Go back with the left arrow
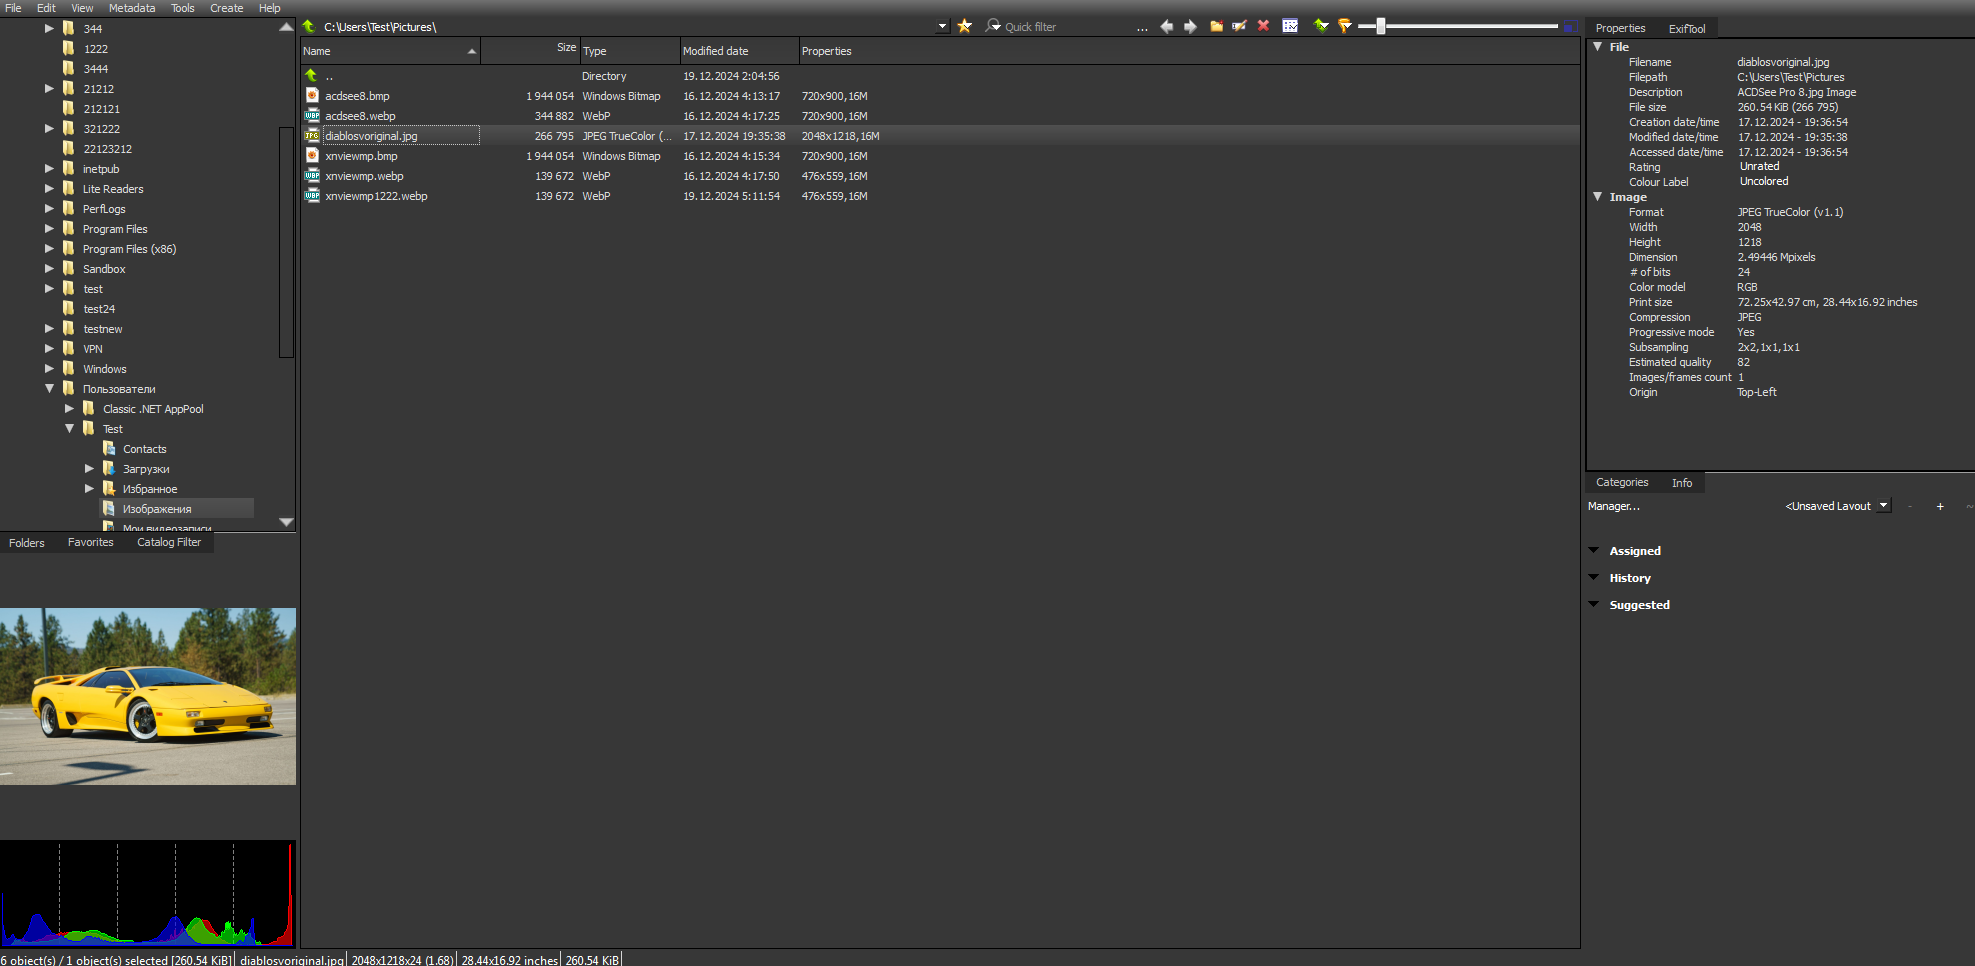Image resolution: width=1975 pixels, height=966 pixels. point(1166,26)
